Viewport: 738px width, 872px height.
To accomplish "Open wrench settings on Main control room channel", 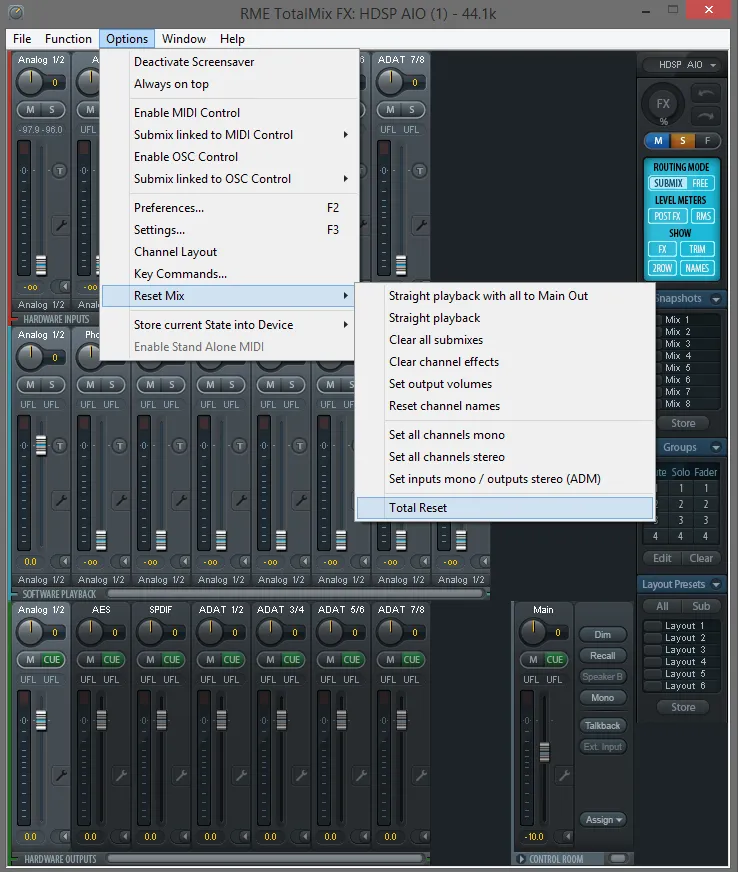I will tap(564, 775).
